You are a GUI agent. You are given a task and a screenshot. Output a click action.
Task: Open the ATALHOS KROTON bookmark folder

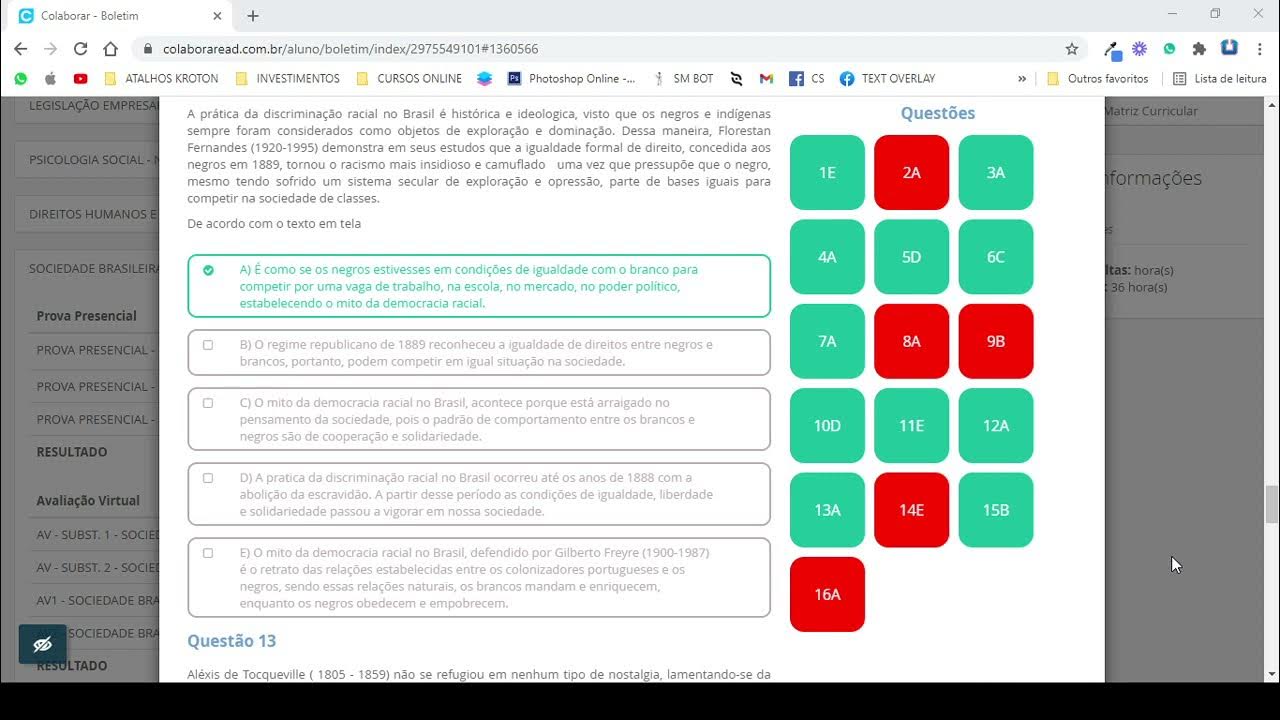coord(161,78)
